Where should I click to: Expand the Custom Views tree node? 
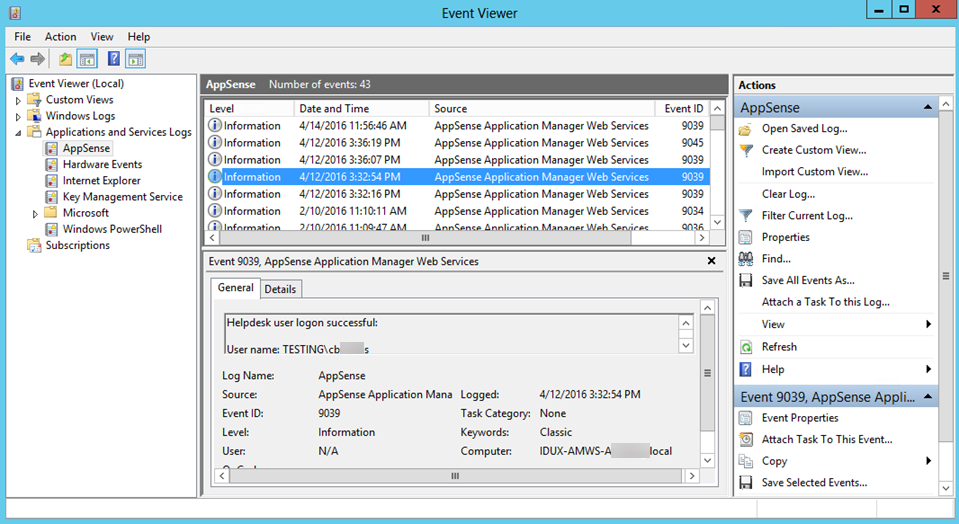pyautogui.click(x=18, y=100)
